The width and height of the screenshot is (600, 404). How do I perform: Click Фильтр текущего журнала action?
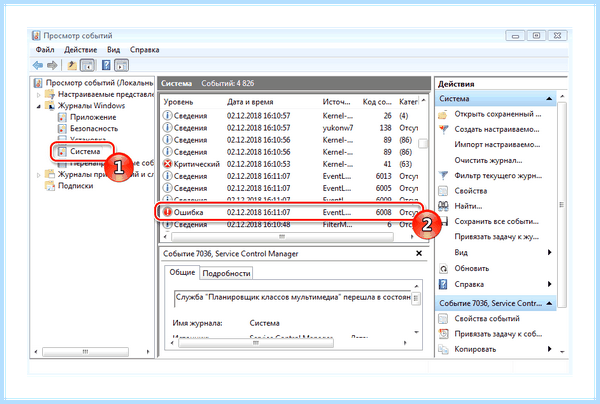498,176
